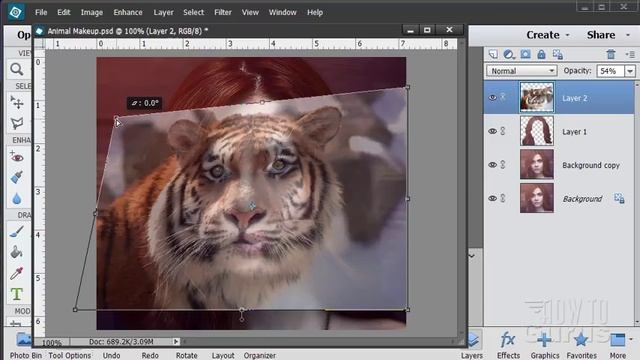
Task: Expand the Share dropdown
Action: point(628,35)
